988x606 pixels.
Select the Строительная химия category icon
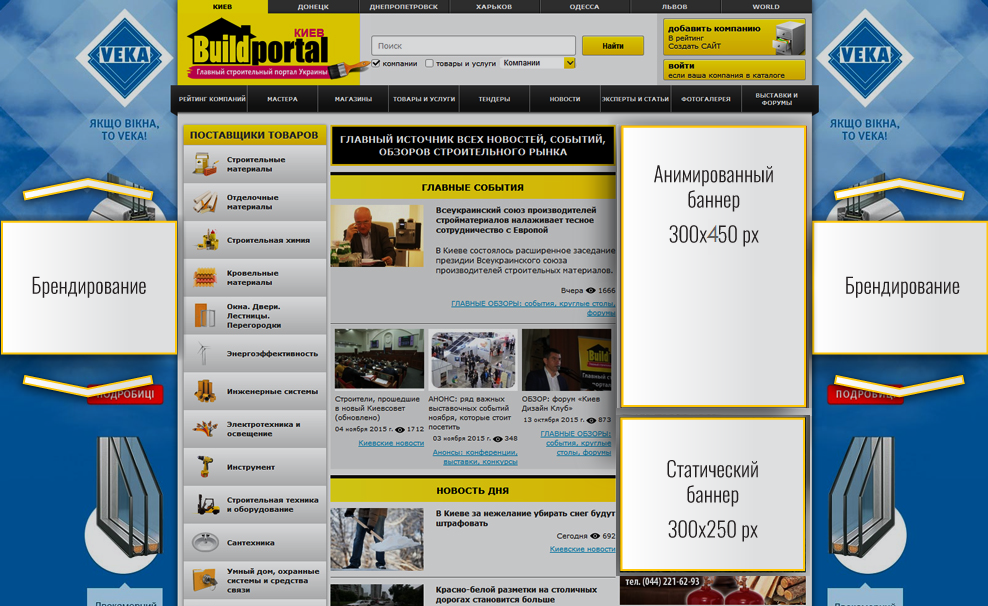point(205,239)
